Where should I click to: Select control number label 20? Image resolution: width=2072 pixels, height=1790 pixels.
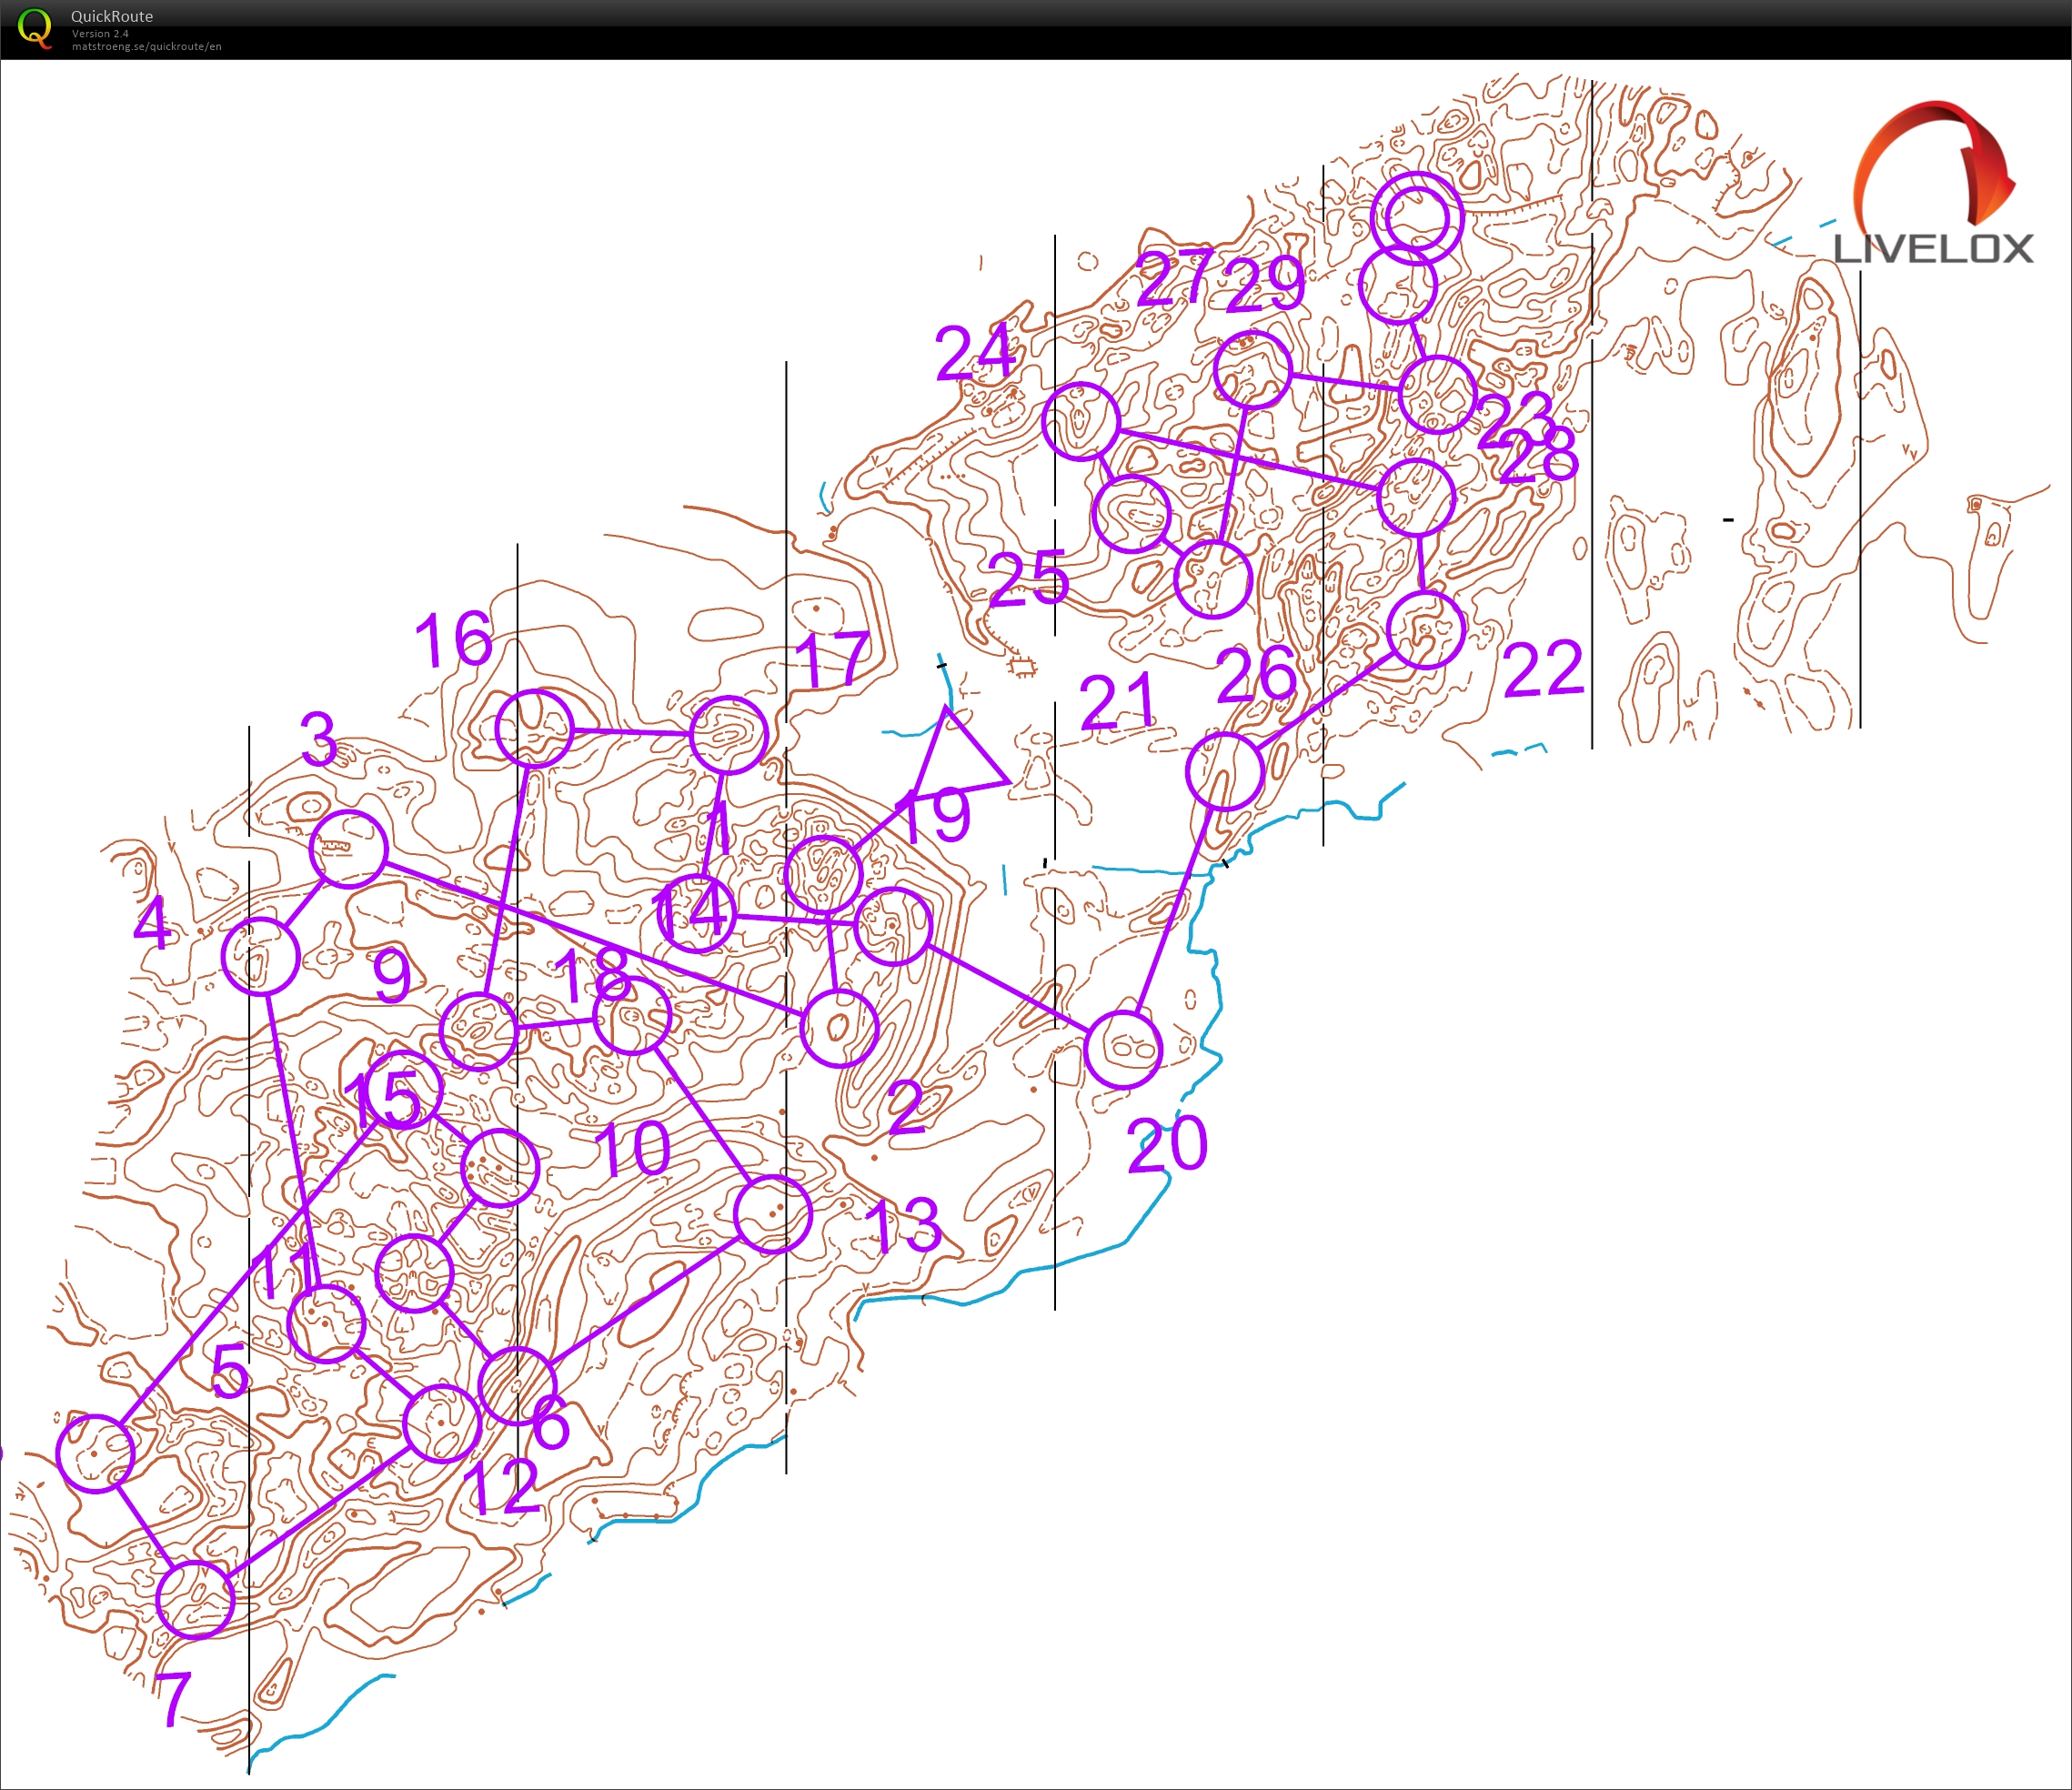point(1168,1144)
